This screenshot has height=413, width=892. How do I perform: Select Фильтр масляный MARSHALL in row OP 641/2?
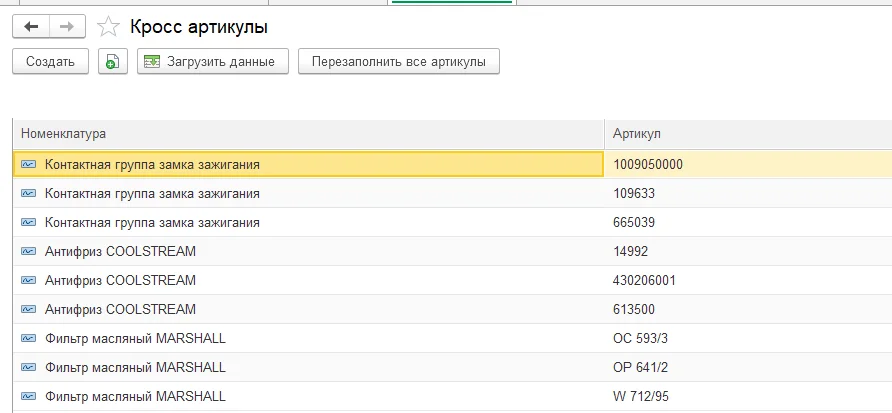(x=135, y=367)
